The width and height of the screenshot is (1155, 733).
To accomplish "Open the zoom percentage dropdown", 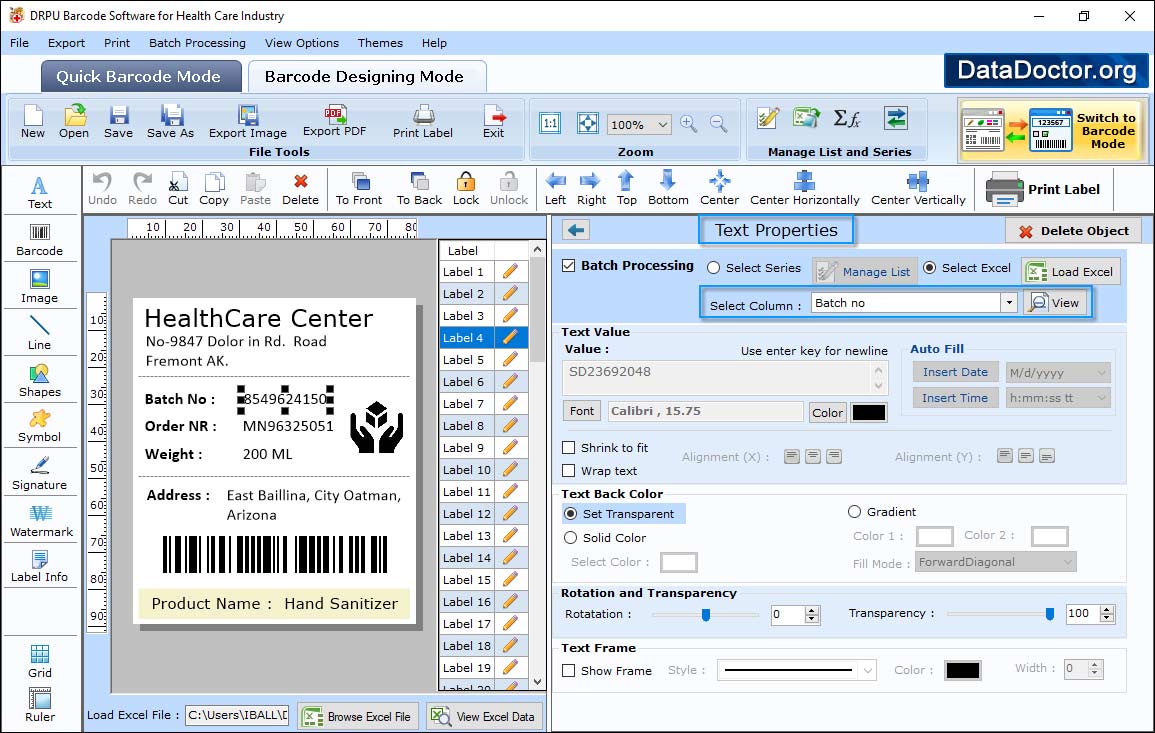I will [x=663, y=124].
